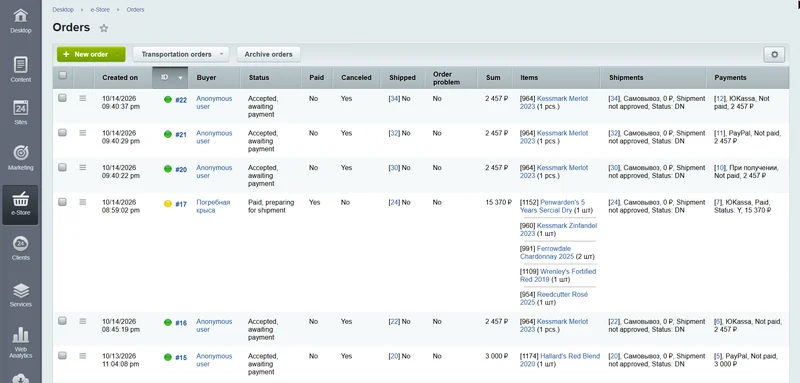Open order #22 link

(181, 100)
